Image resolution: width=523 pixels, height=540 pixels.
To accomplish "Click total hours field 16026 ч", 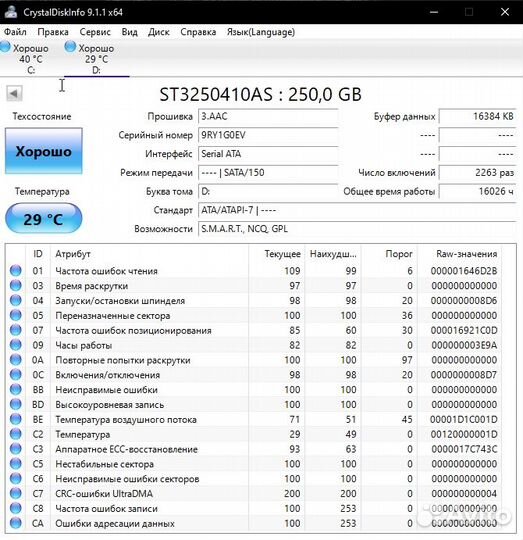I will [477, 191].
